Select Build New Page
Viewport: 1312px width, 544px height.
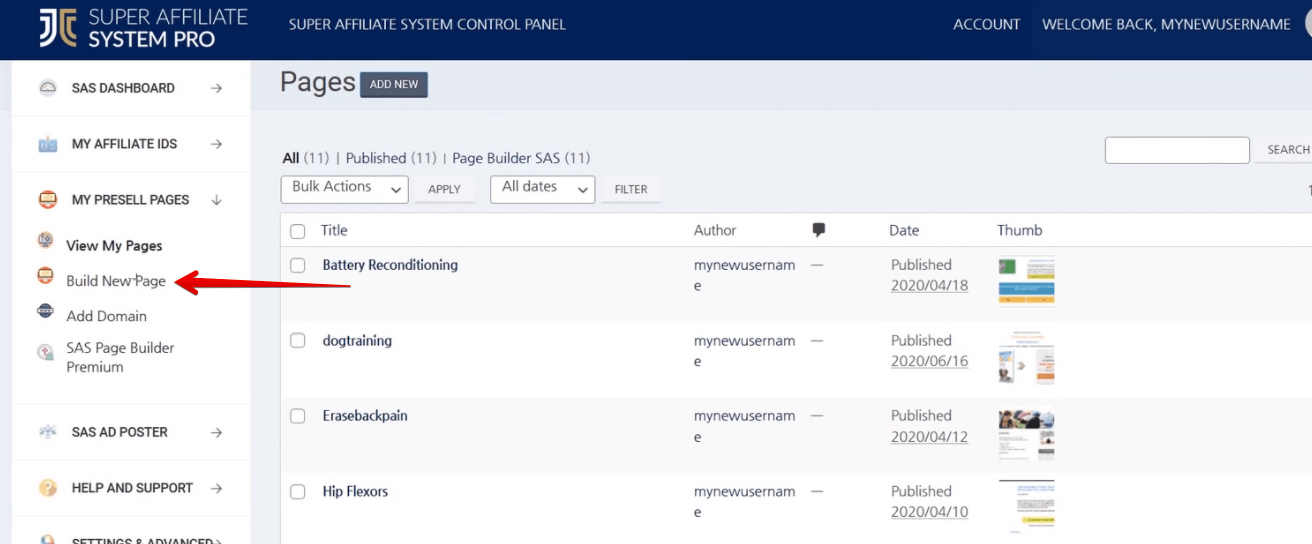pyautogui.click(x=116, y=281)
